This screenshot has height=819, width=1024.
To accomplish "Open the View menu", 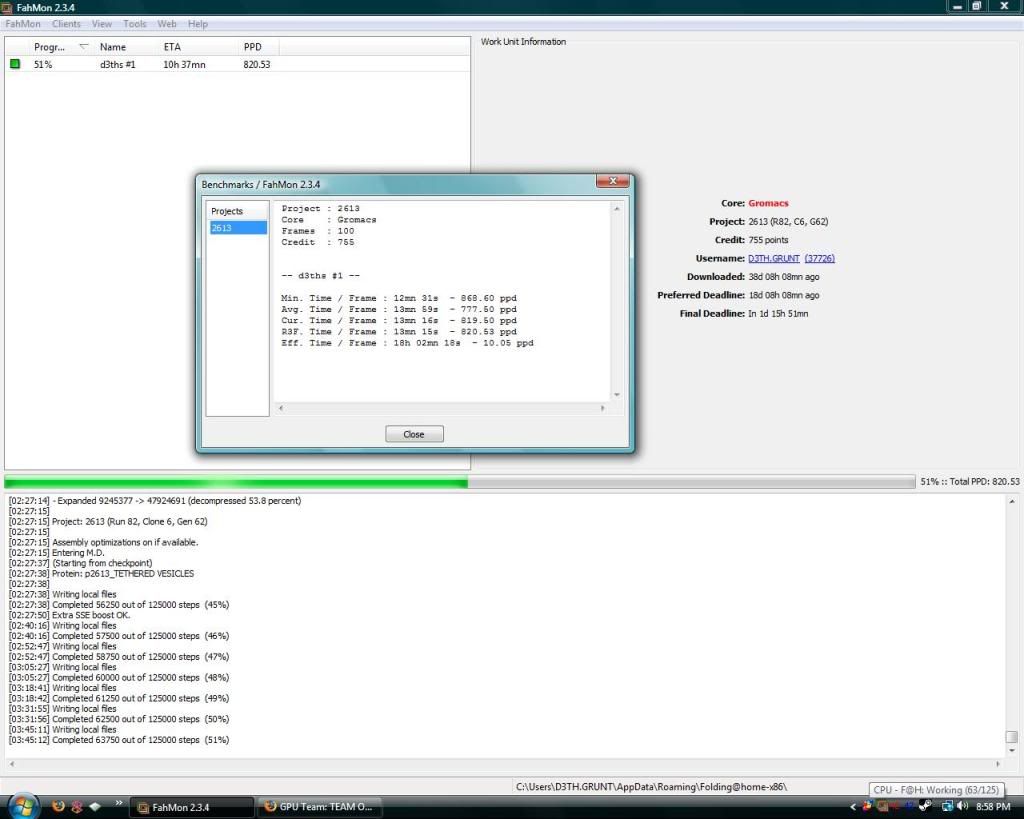I will click(x=102, y=24).
